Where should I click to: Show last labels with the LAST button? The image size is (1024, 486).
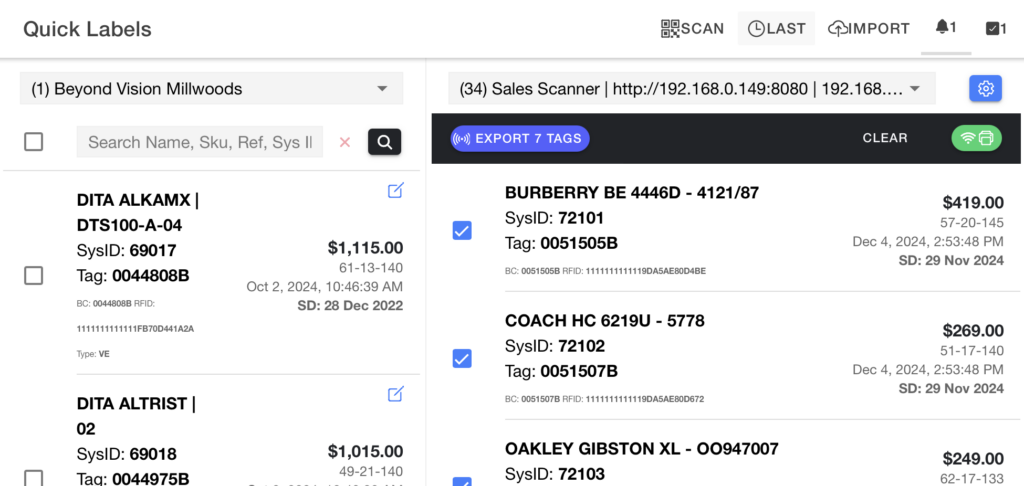coord(776,29)
